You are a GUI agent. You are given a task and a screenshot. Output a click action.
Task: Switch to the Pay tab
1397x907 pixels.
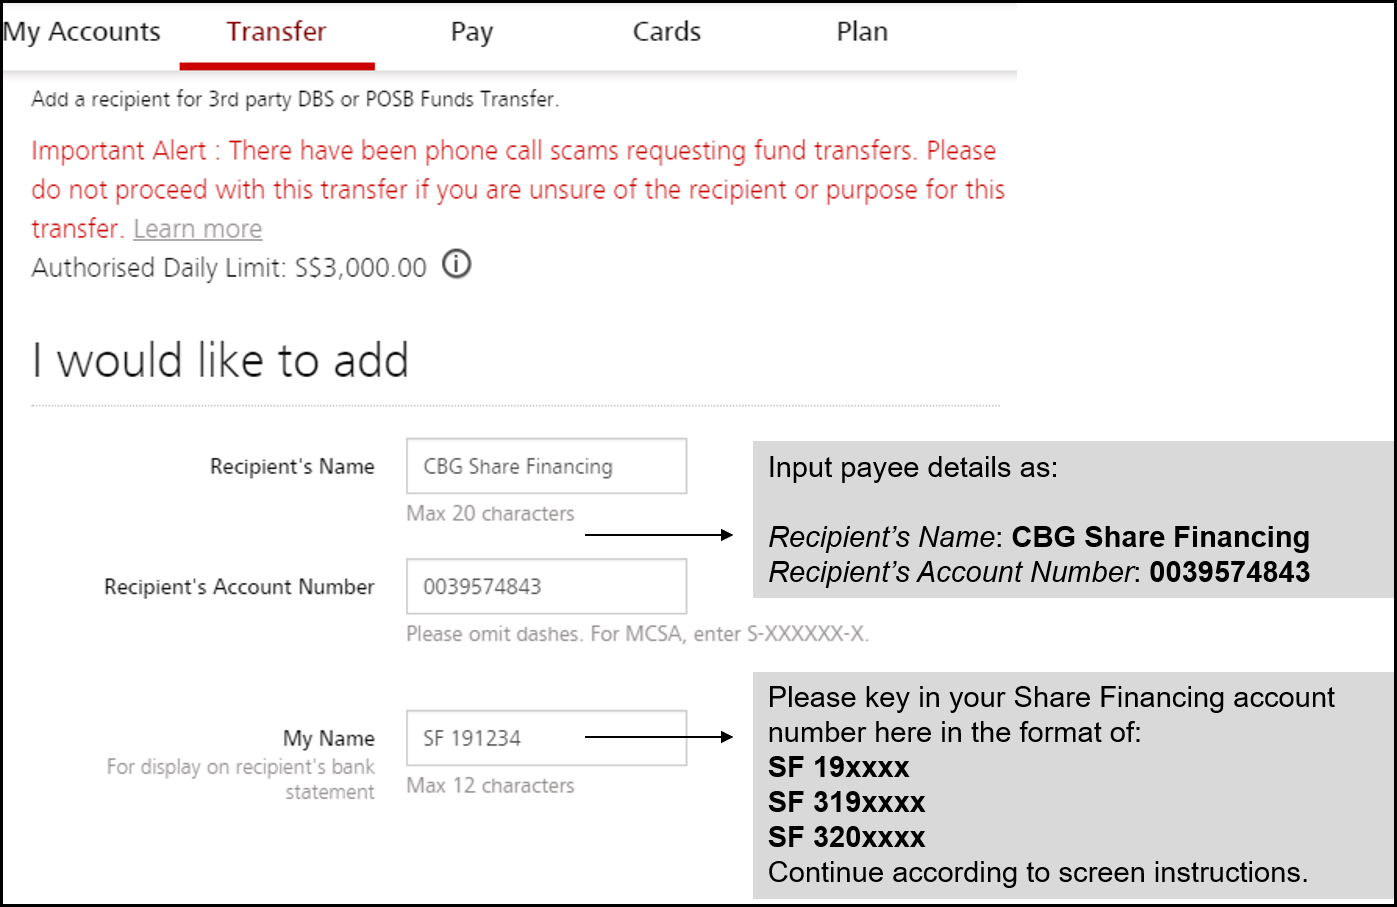472,32
